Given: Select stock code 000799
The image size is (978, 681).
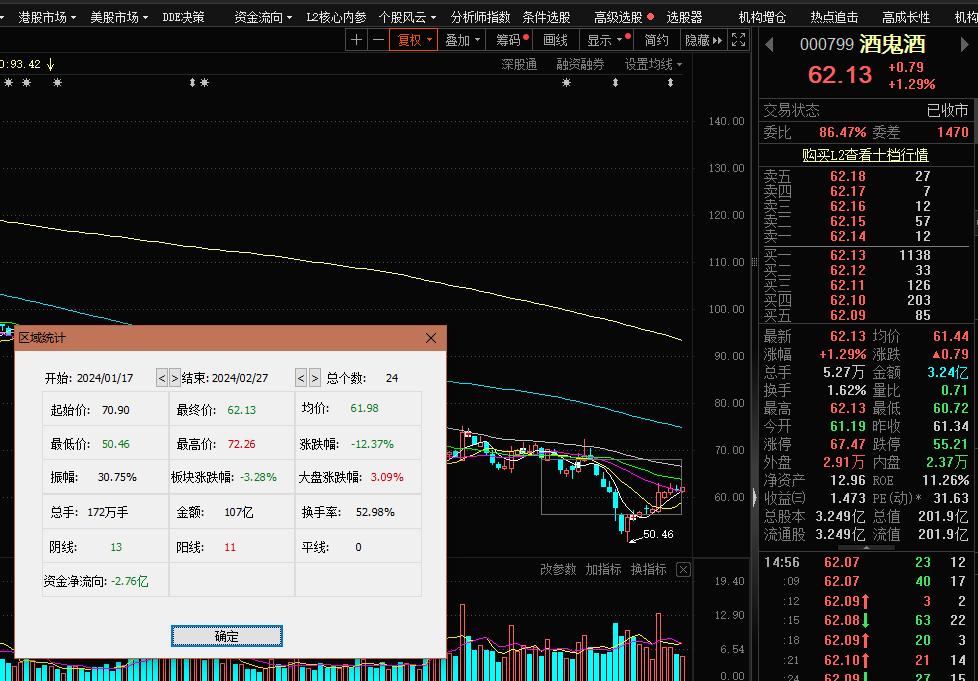Looking at the screenshot, I should (x=826, y=44).
